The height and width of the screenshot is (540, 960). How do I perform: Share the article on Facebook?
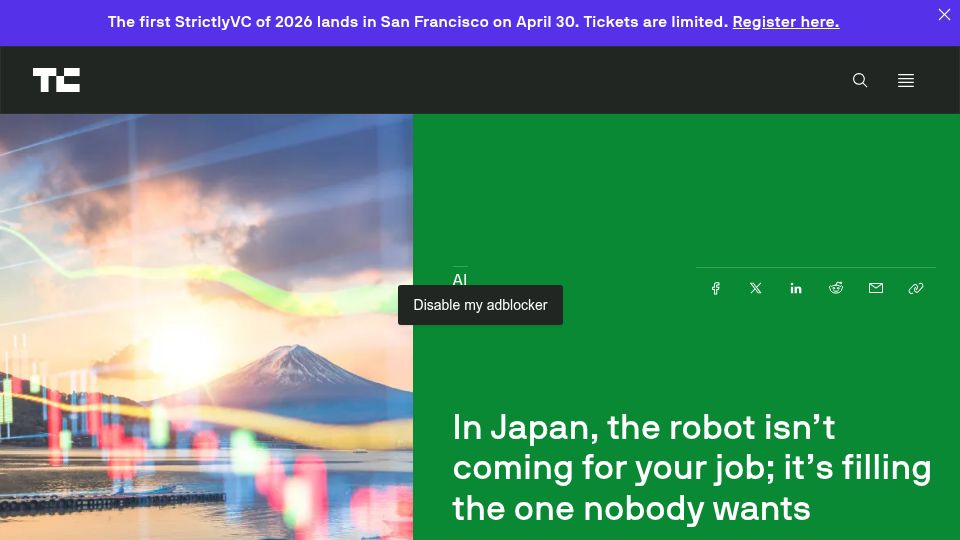pos(715,288)
